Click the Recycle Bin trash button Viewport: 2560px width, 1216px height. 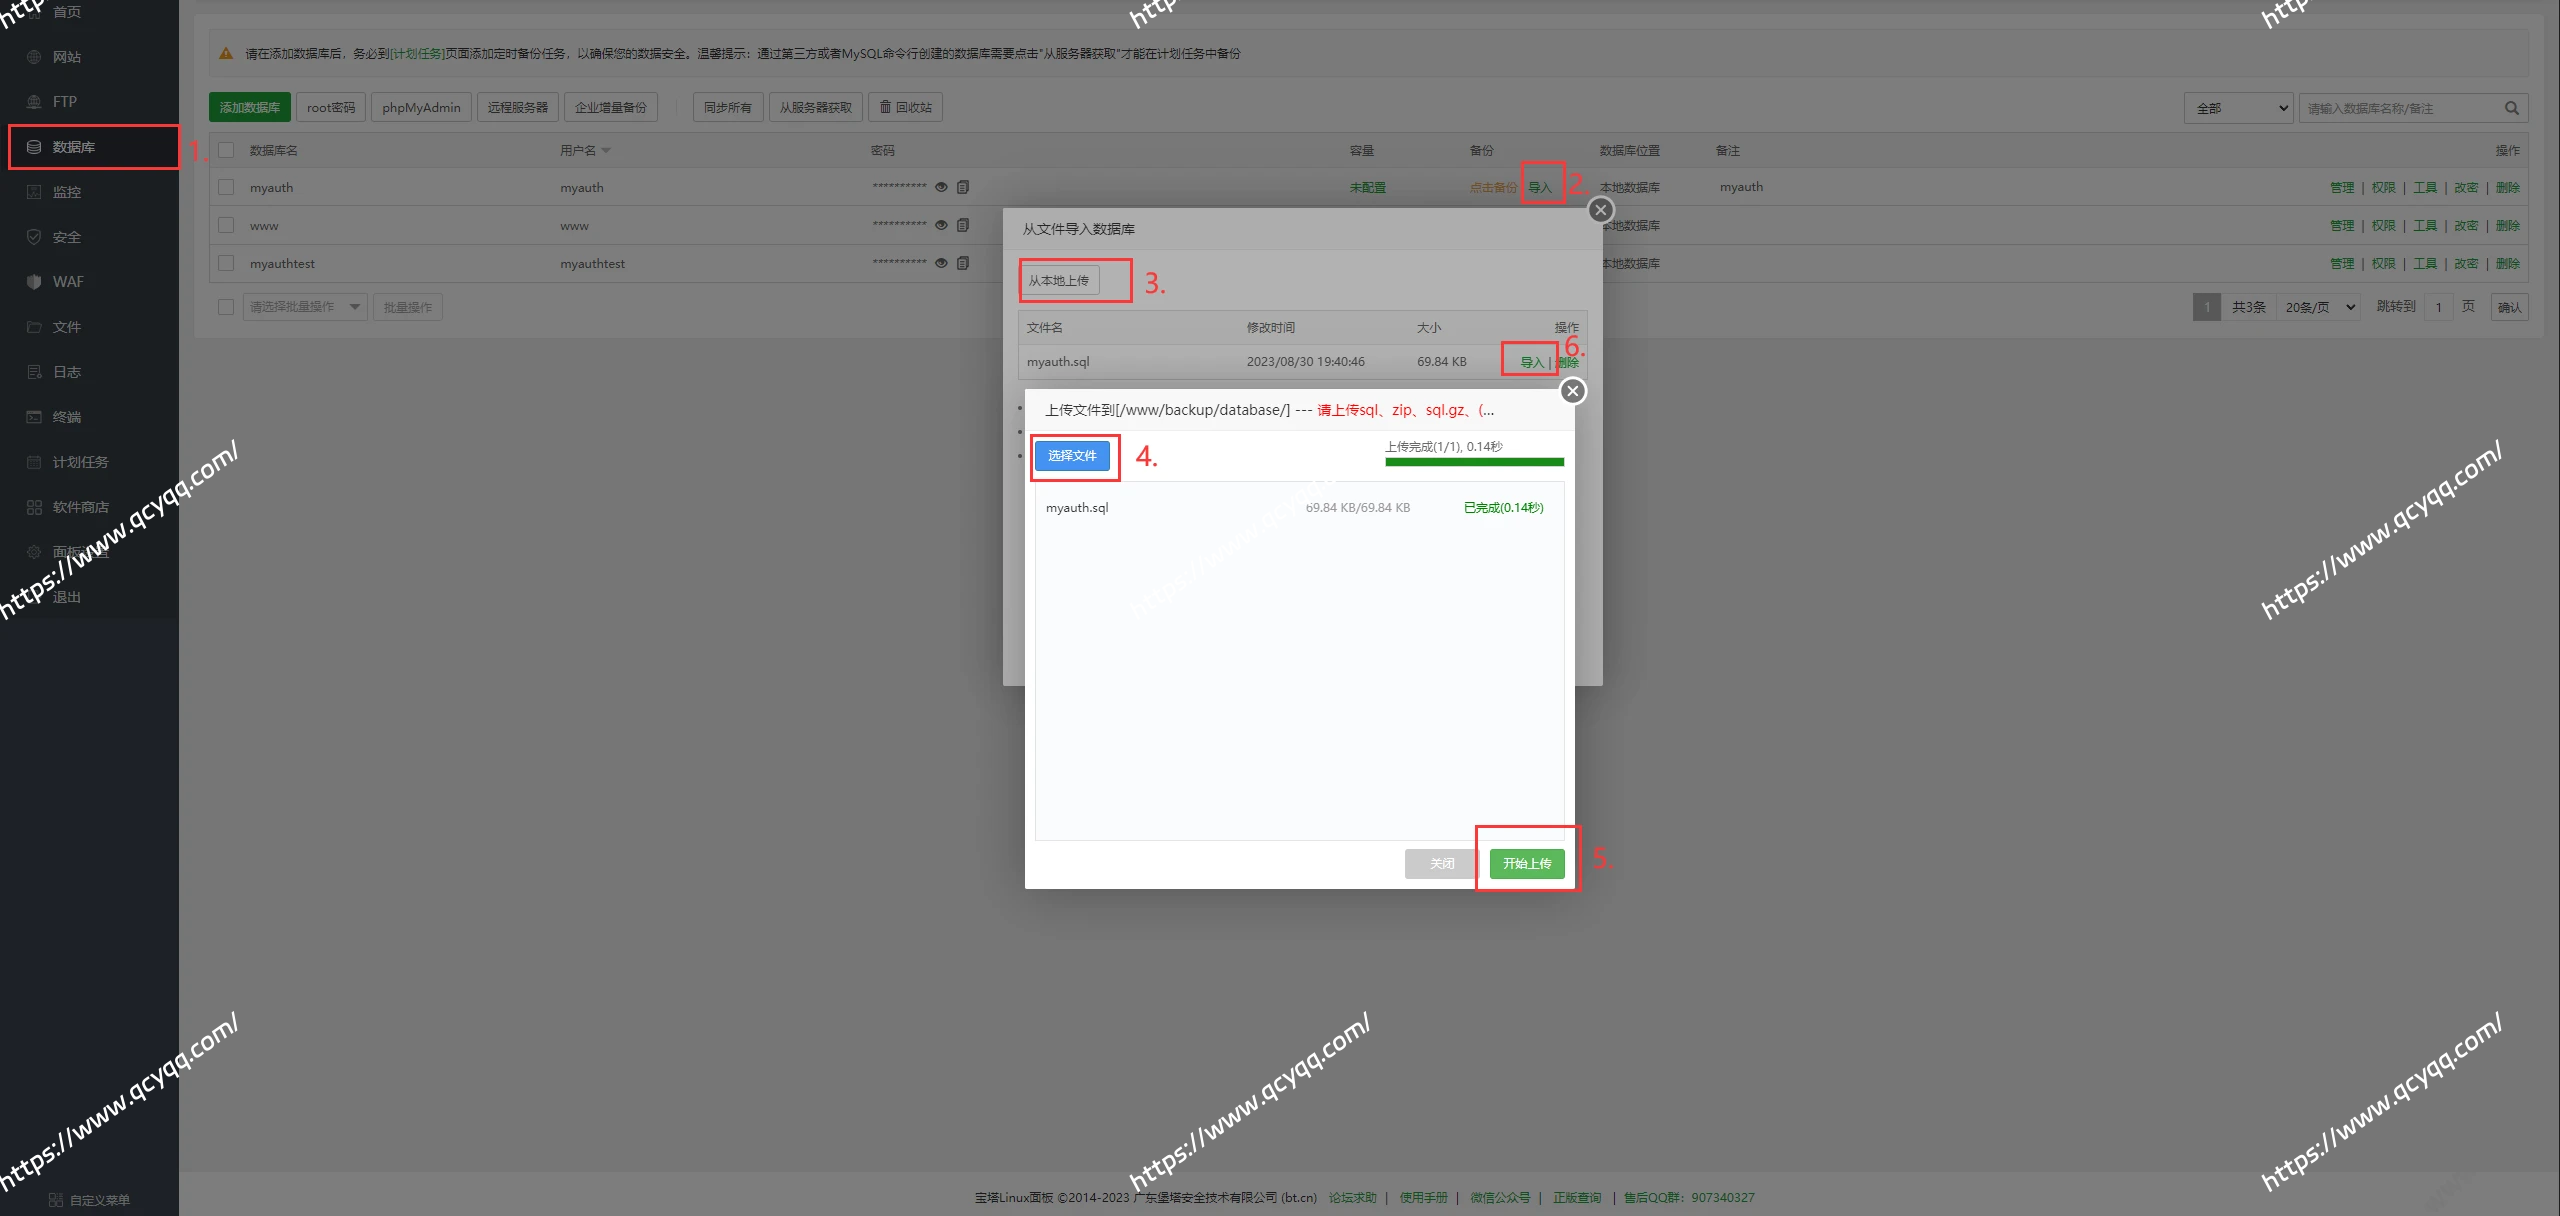[905, 107]
